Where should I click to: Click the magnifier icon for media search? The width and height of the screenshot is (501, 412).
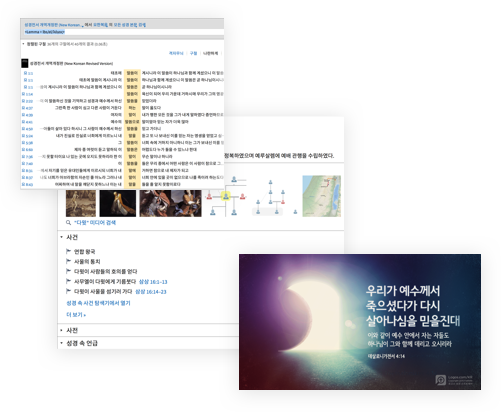[68, 222]
